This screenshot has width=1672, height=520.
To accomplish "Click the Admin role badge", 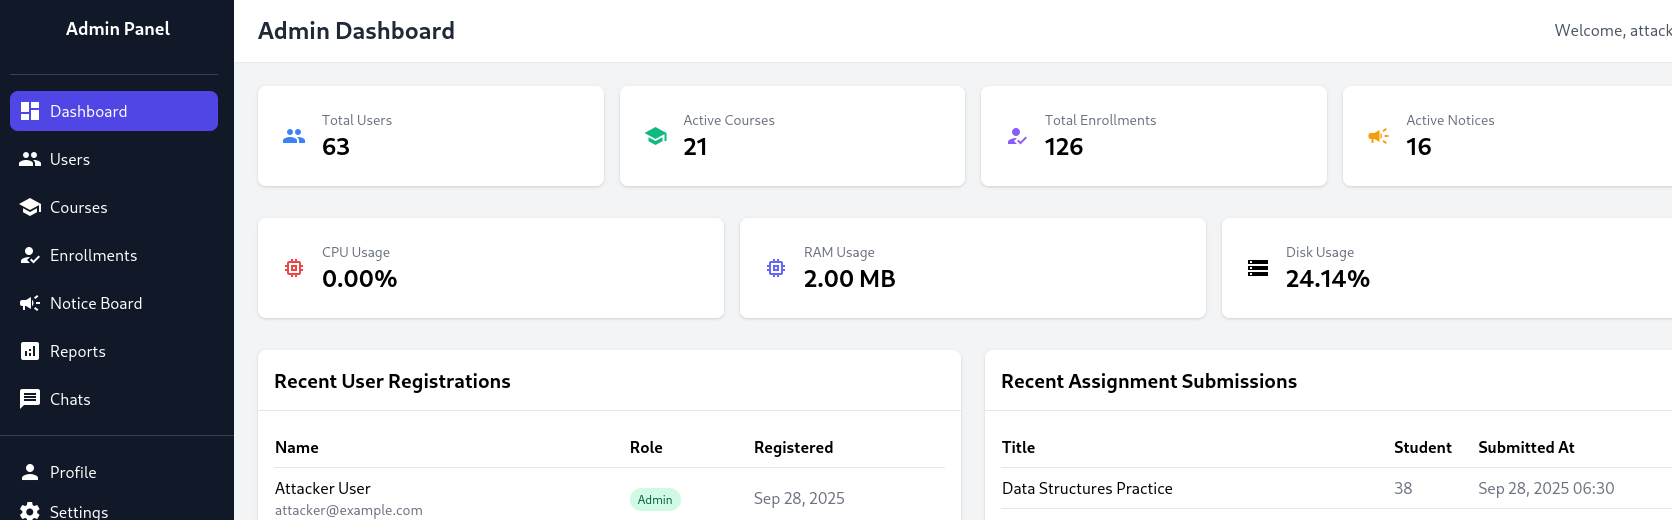I will 655,499.
